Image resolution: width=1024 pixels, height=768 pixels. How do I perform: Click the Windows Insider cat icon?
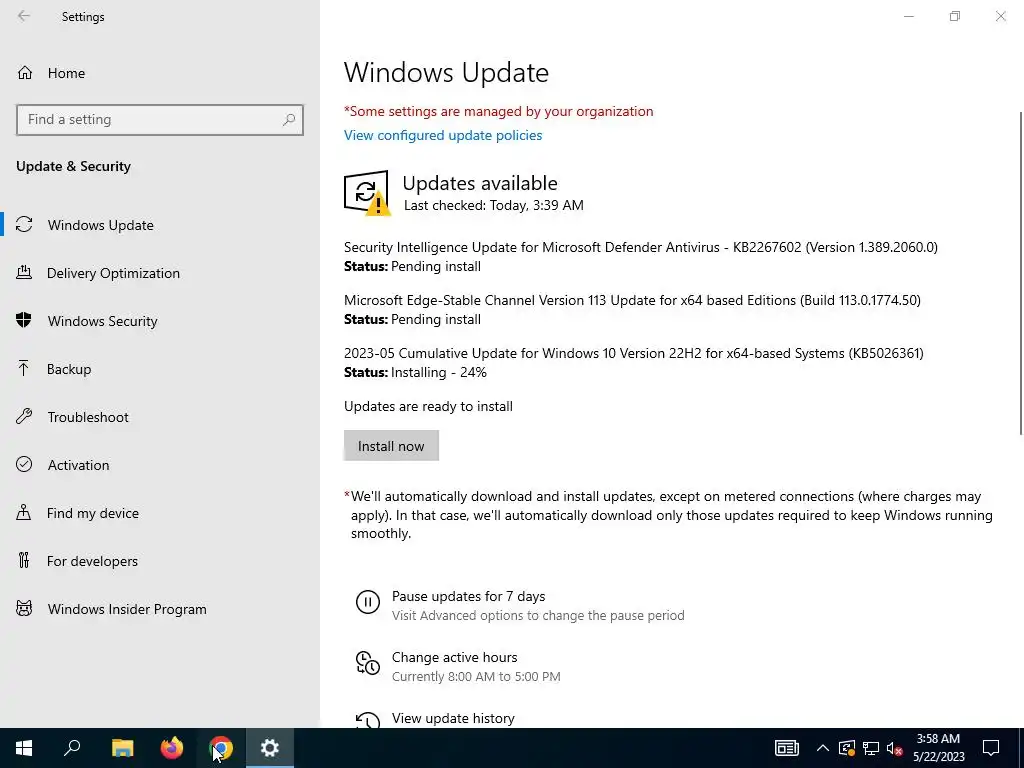[x=24, y=609]
